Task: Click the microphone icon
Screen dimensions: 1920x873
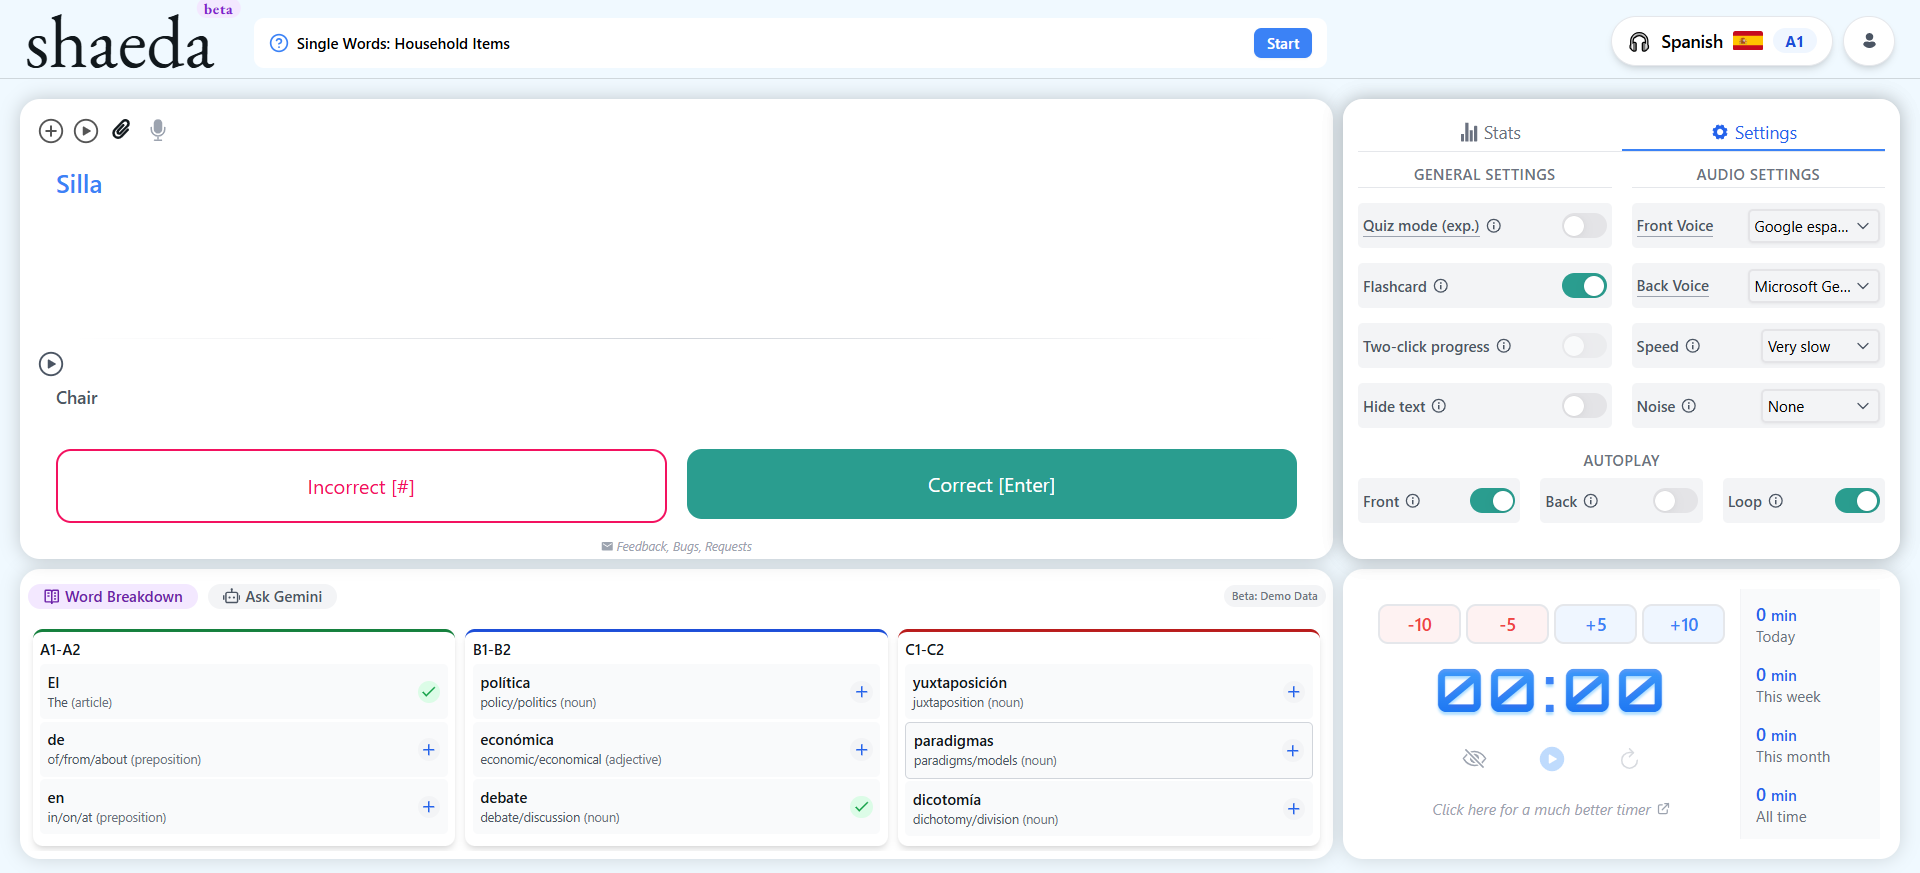Action: click(x=158, y=130)
